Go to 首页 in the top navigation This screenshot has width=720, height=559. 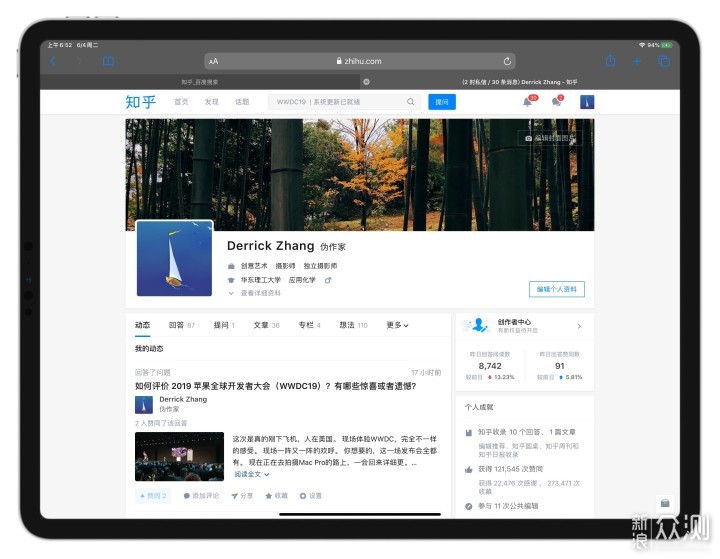181,102
